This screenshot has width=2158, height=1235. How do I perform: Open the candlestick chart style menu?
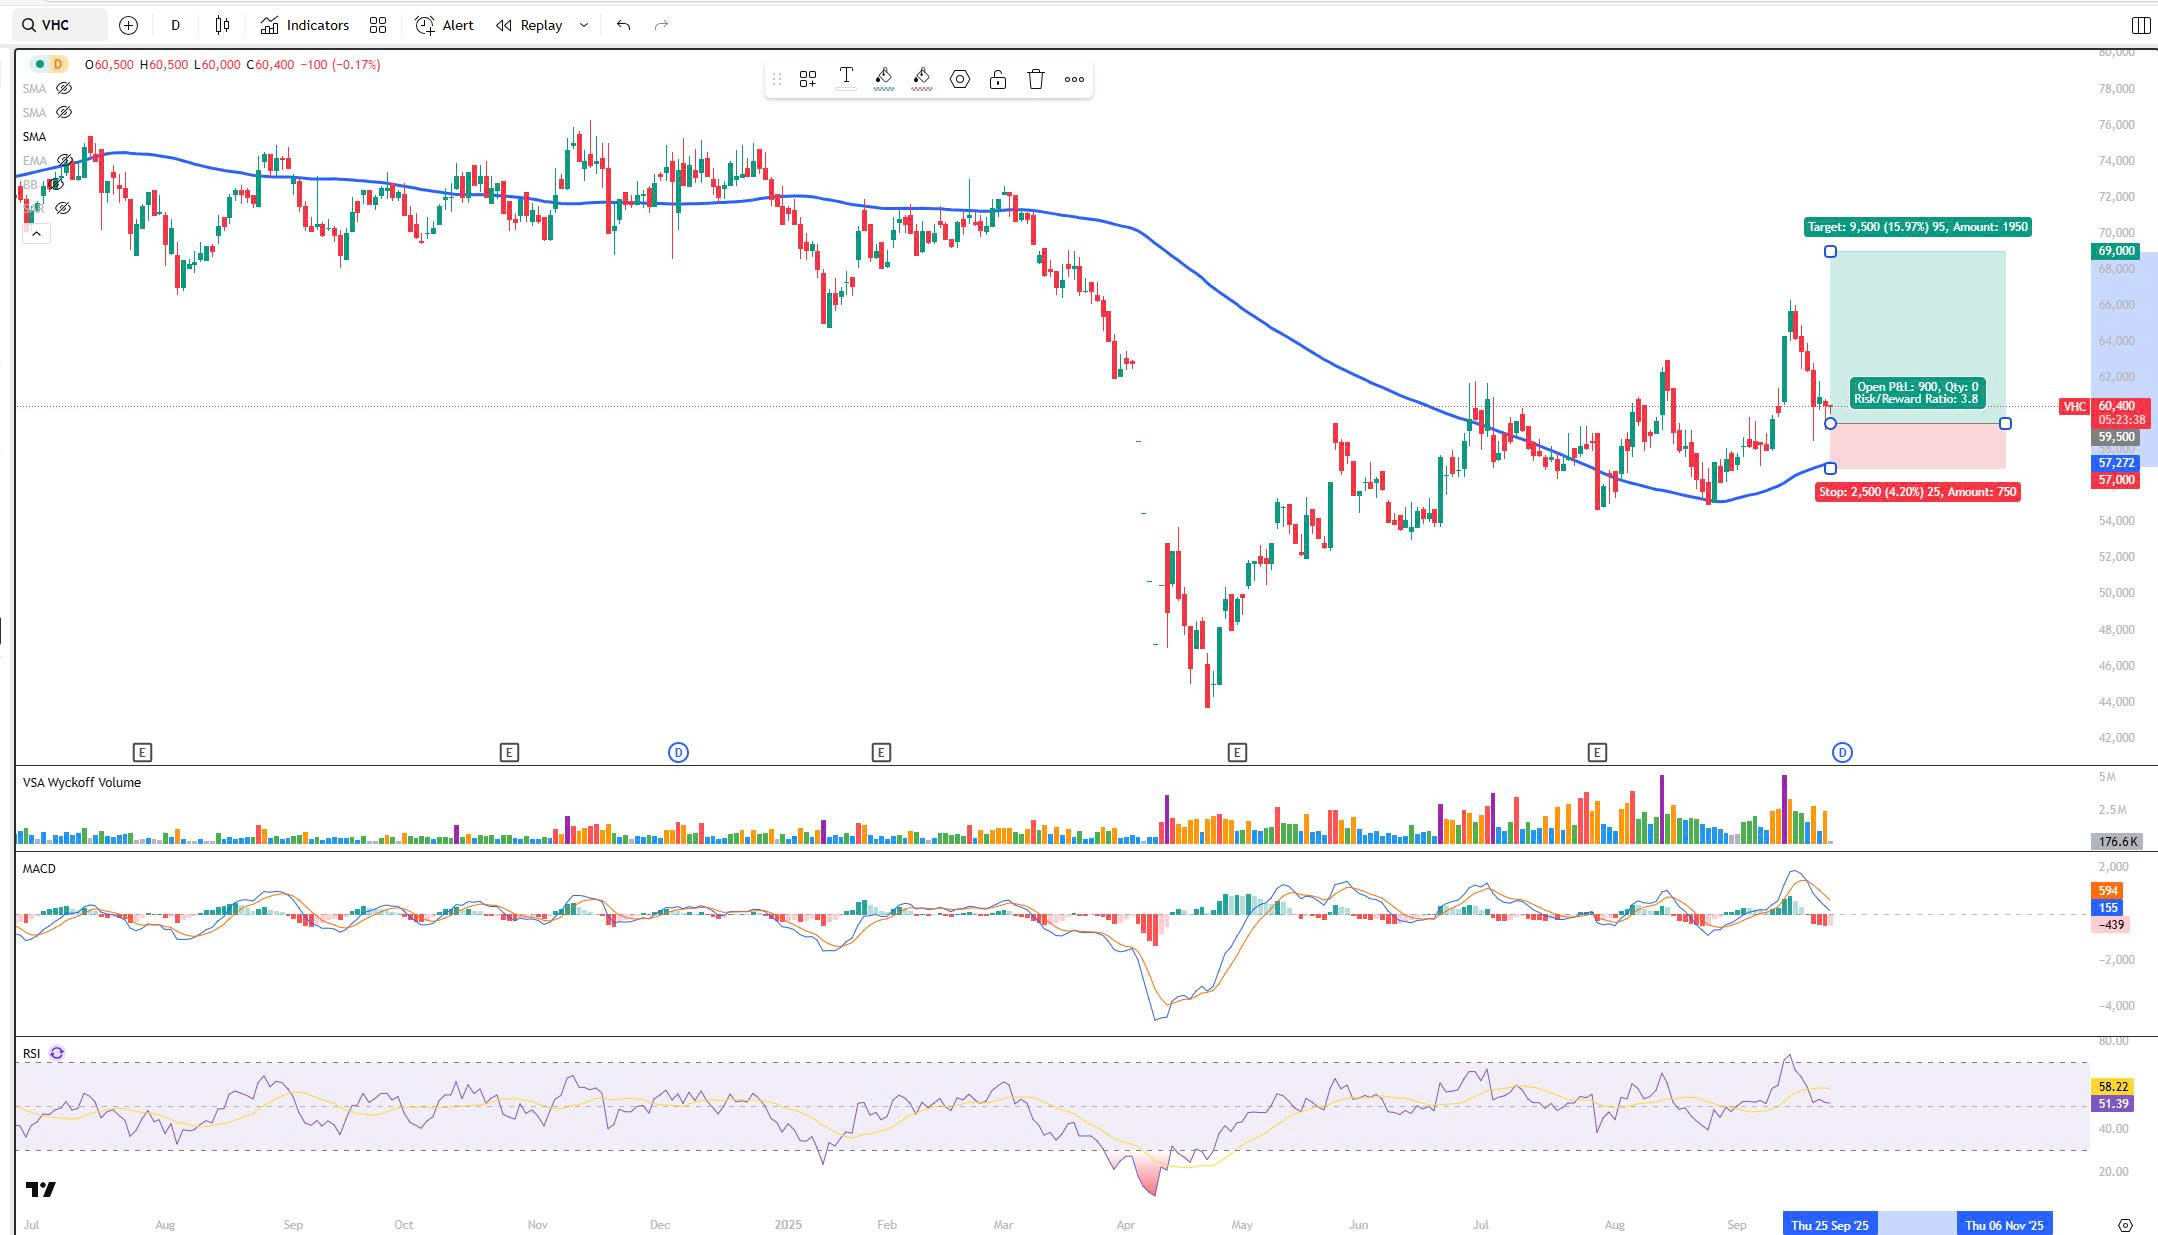click(x=222, y=25)
